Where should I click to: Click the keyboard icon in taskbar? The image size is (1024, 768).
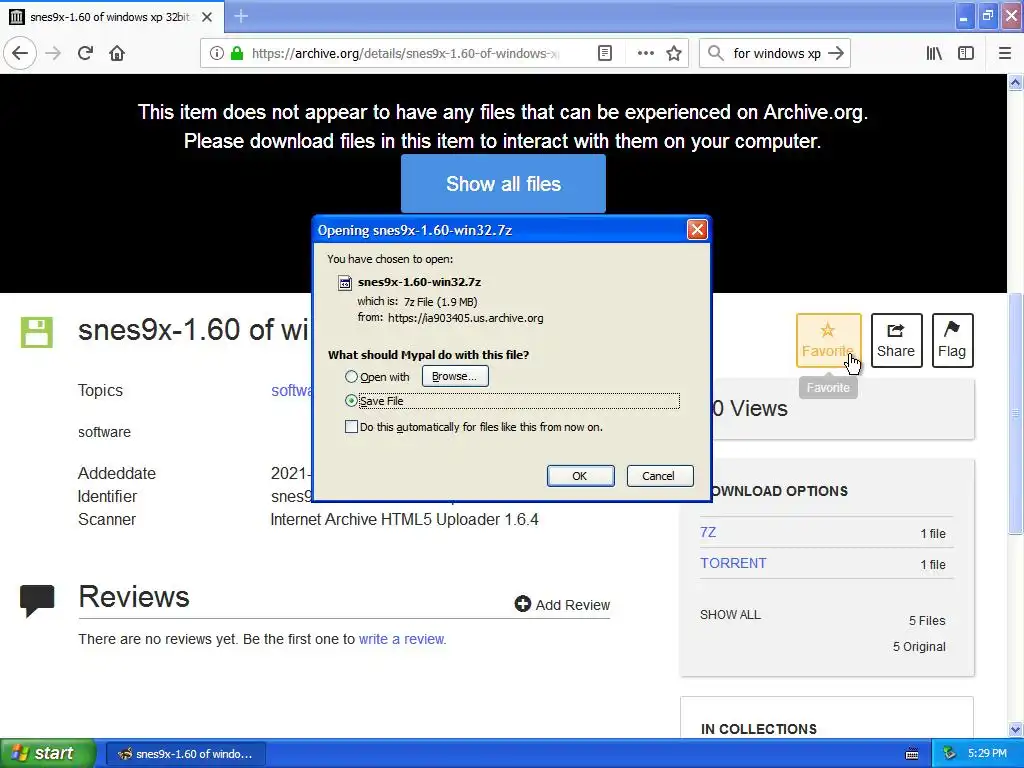click(x=912, y=754)
